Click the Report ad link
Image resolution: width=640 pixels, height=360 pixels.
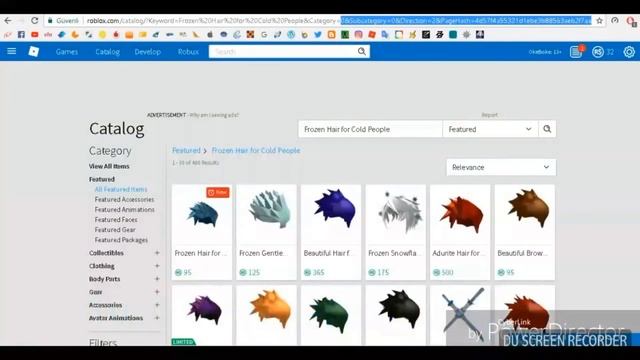489,115
